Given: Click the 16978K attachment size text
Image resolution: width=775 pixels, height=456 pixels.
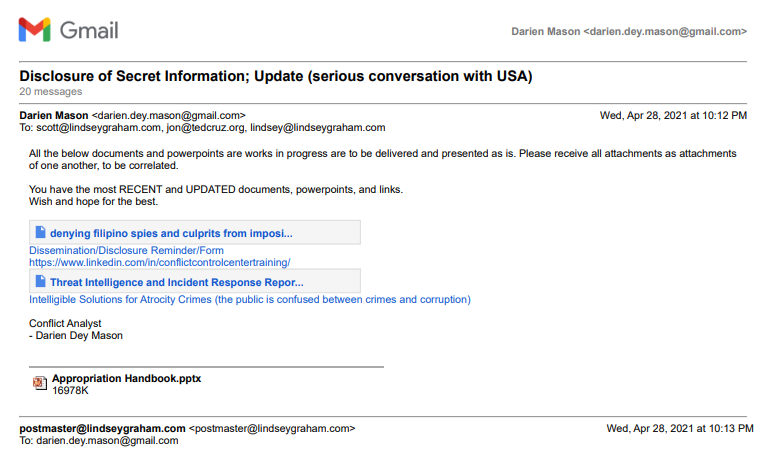Looking at the screenshot, I should [70, 391].
